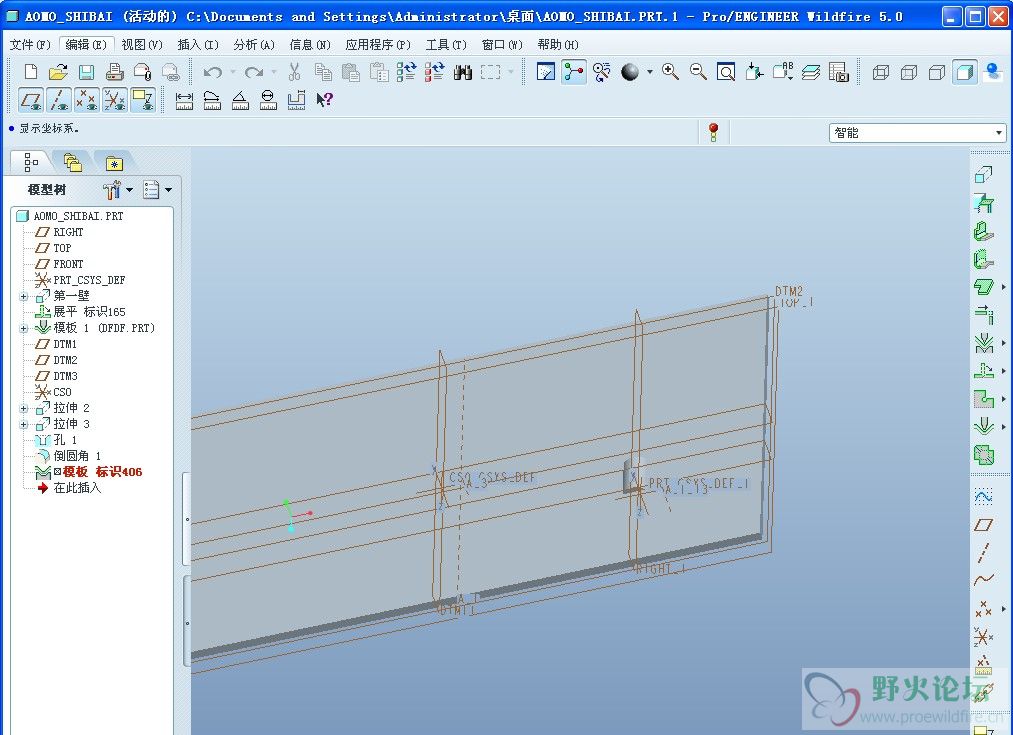1013x735 pixels.
Task: Open the 工具(T) menu
Action: [x=446, y=45]
